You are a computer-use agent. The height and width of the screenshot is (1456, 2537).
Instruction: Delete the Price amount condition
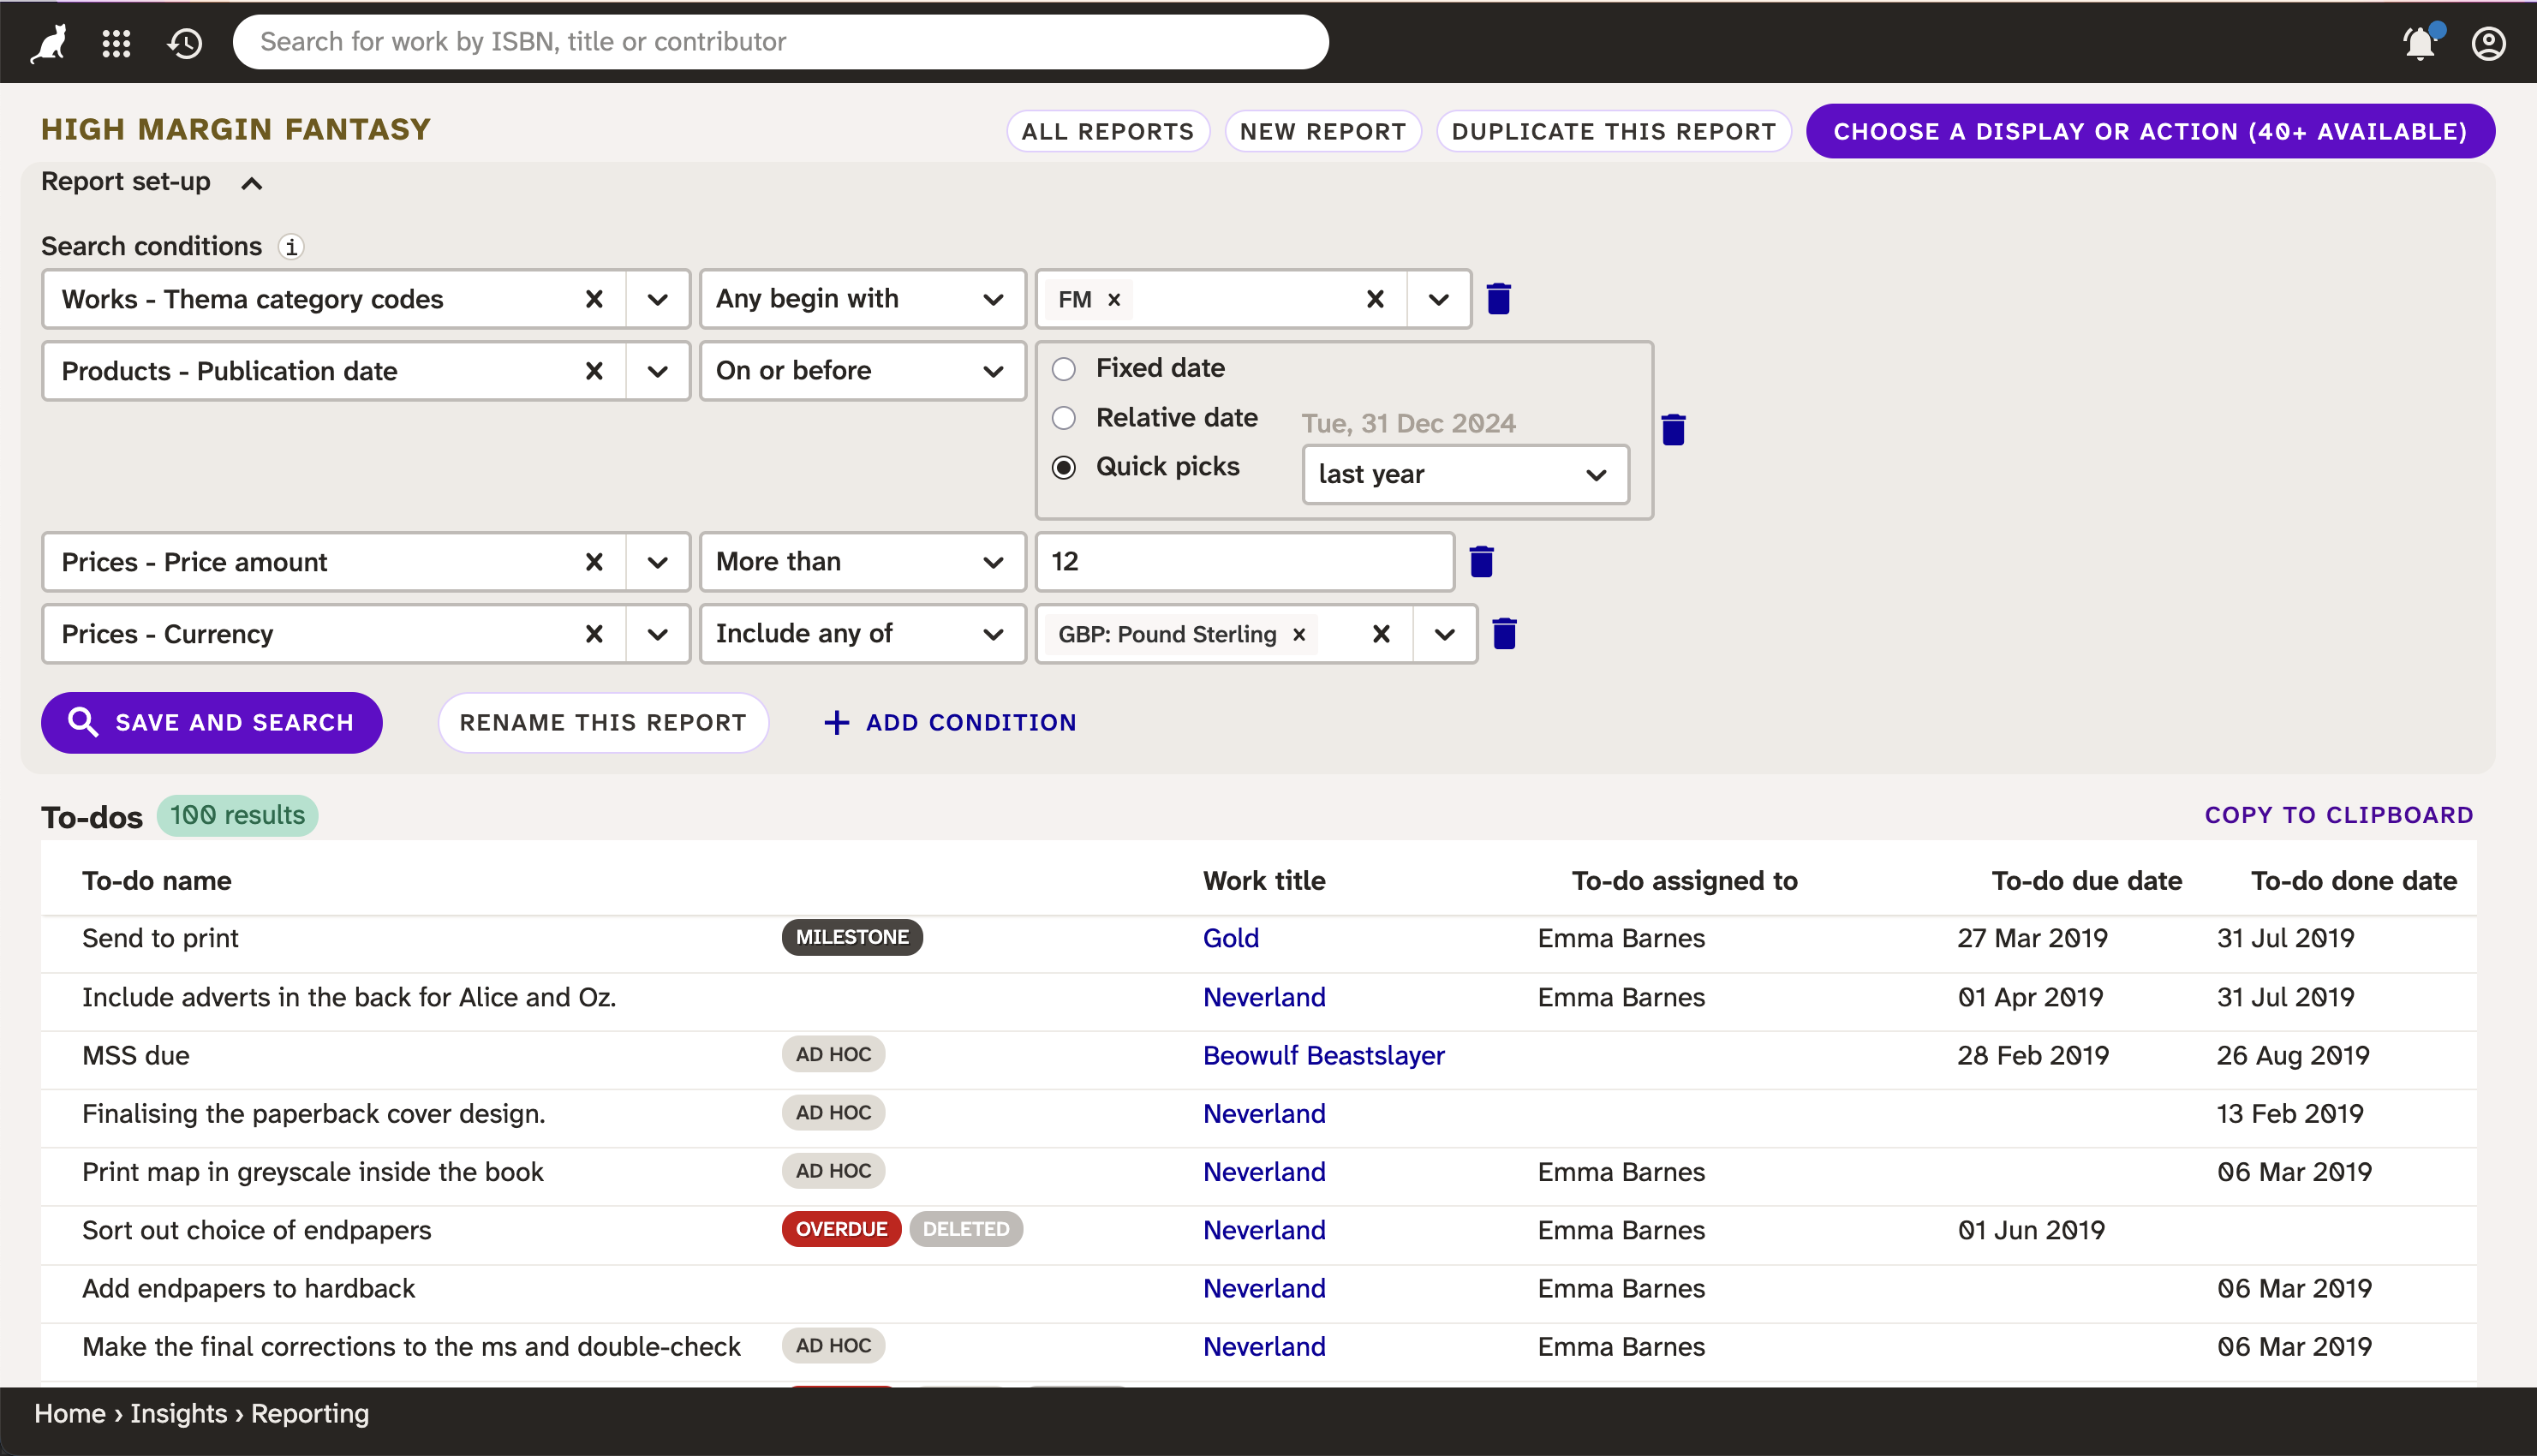click(1481, 562)
